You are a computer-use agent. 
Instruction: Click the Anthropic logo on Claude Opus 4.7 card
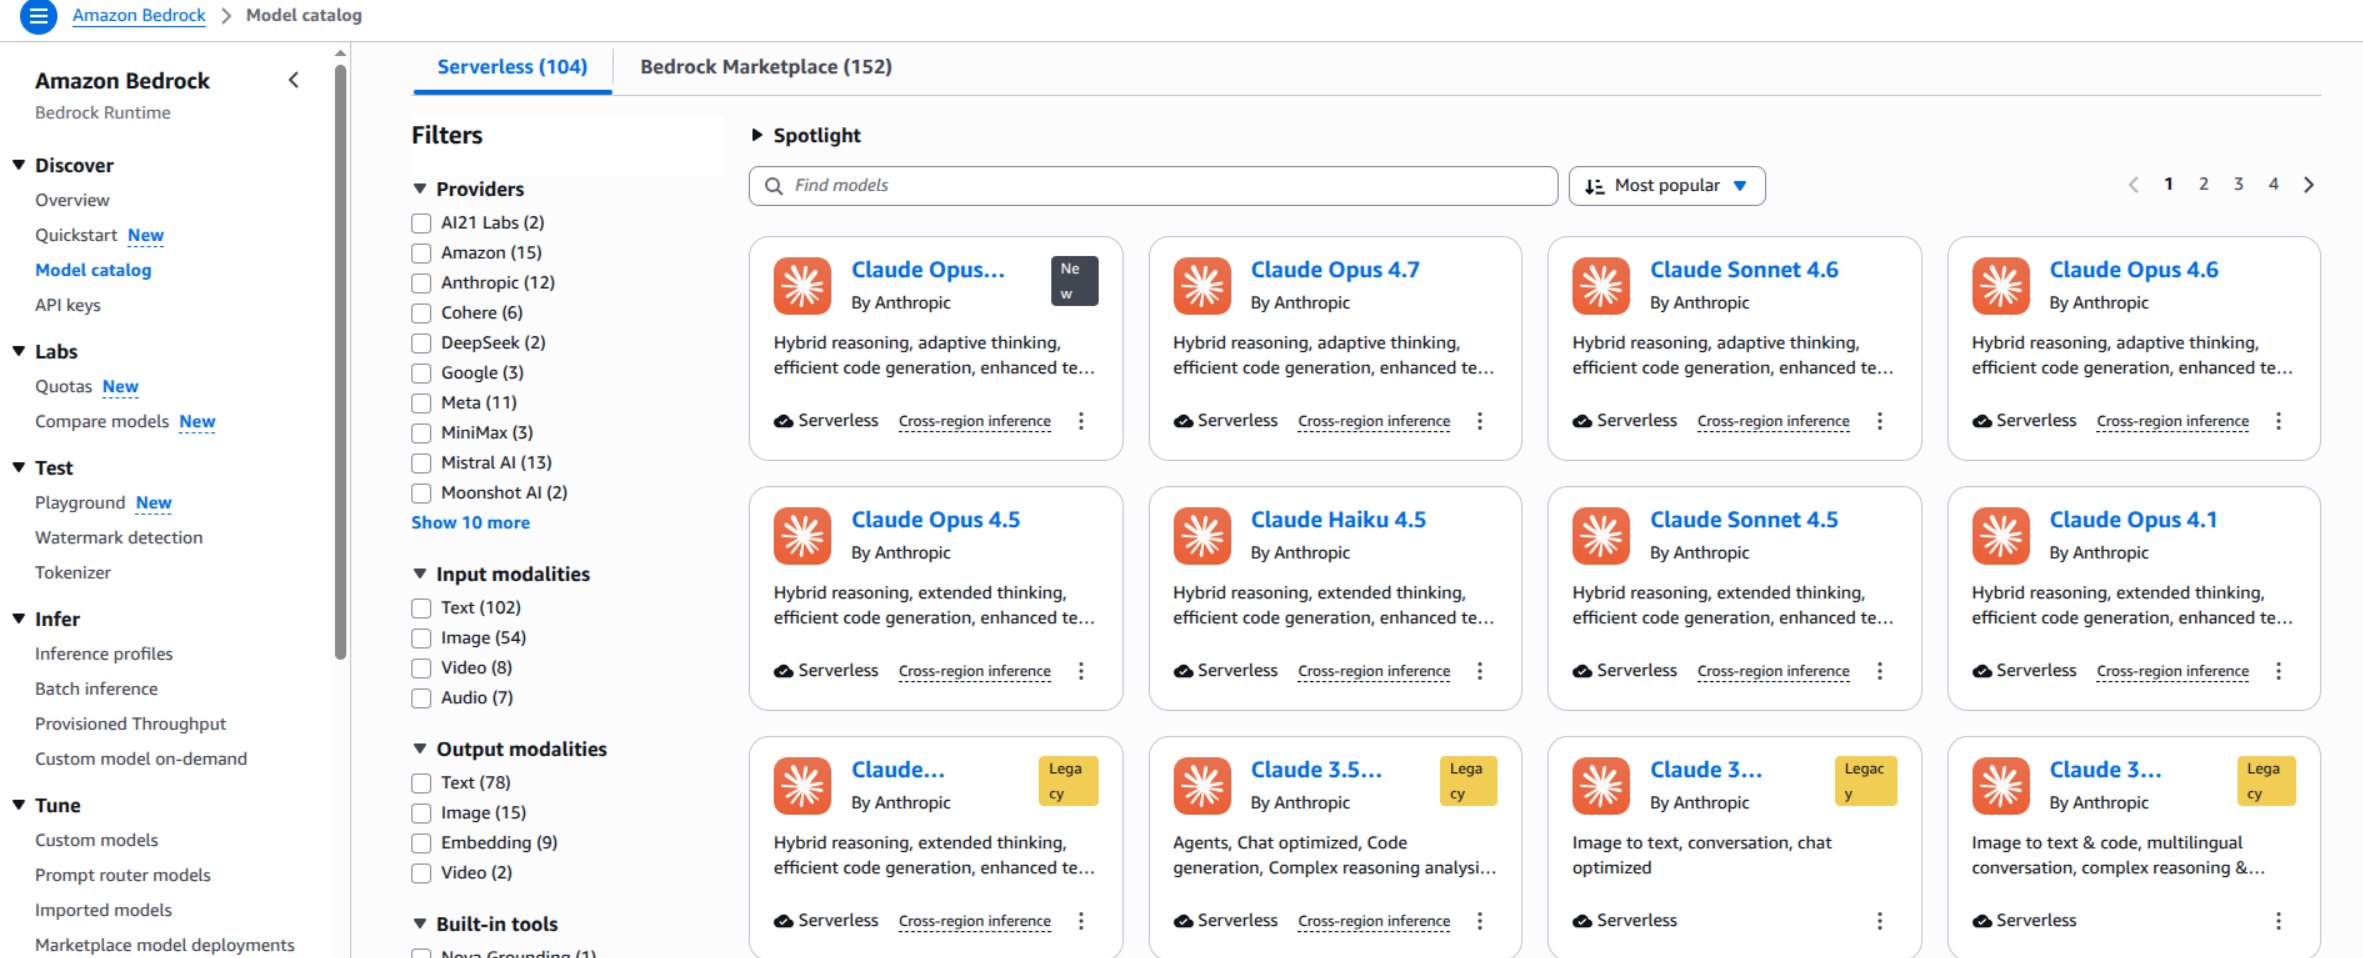point(1202,286)
